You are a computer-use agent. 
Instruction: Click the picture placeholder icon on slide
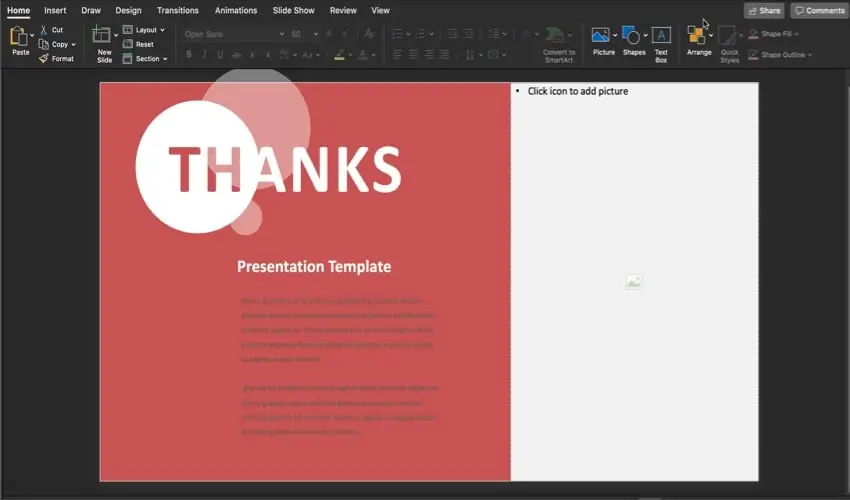[x=633, y=283]
